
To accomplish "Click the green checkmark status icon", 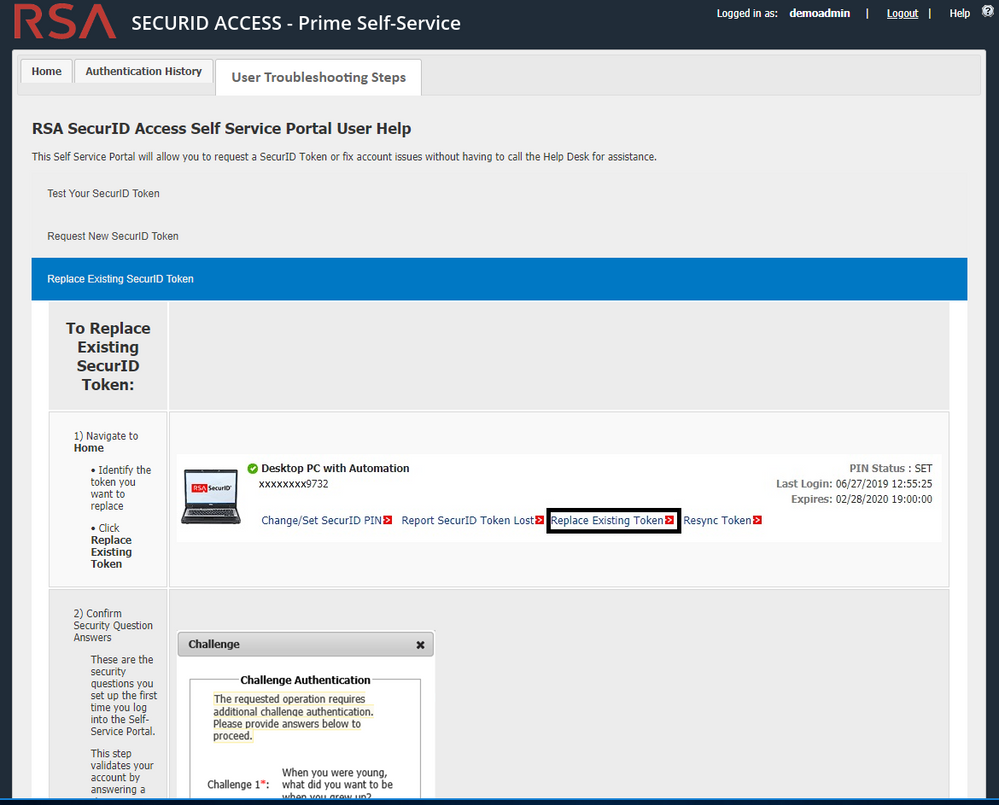I will [251, 467].
